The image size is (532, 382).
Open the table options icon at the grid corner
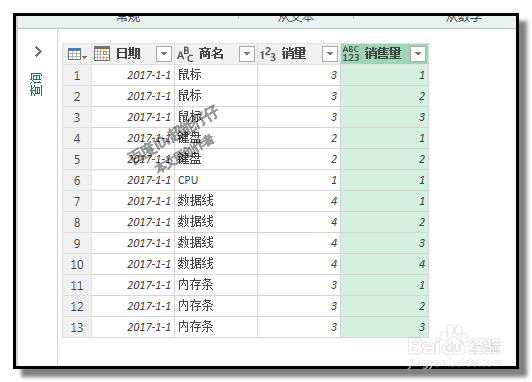point(77,54)
